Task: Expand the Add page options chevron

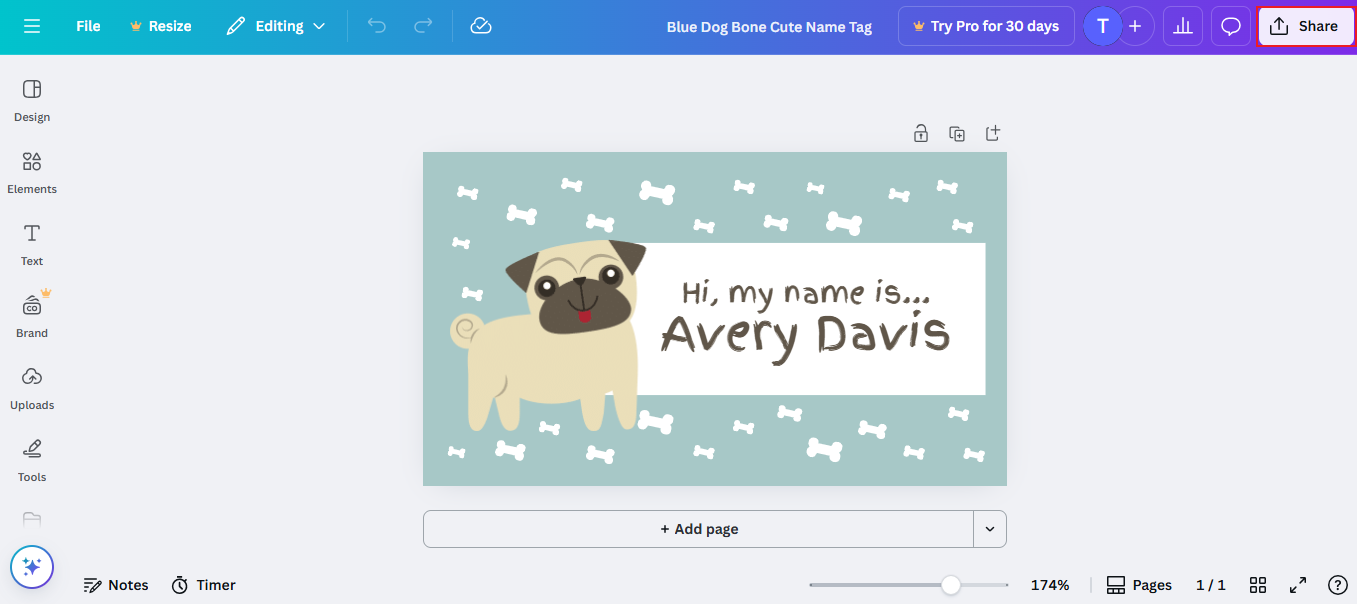Action: coord(990,529)
